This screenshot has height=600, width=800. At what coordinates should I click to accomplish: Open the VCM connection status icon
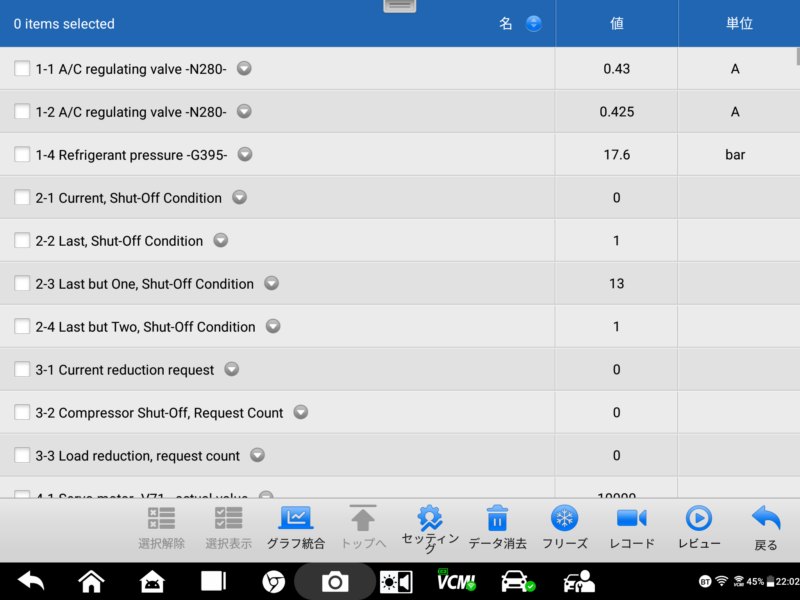455,581
